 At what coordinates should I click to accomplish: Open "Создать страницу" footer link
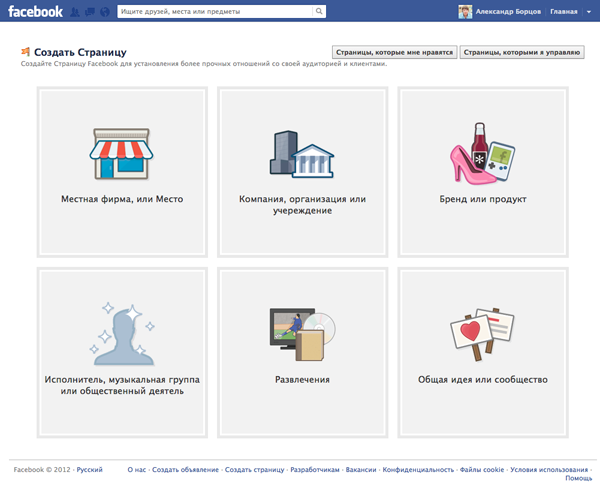254,469
